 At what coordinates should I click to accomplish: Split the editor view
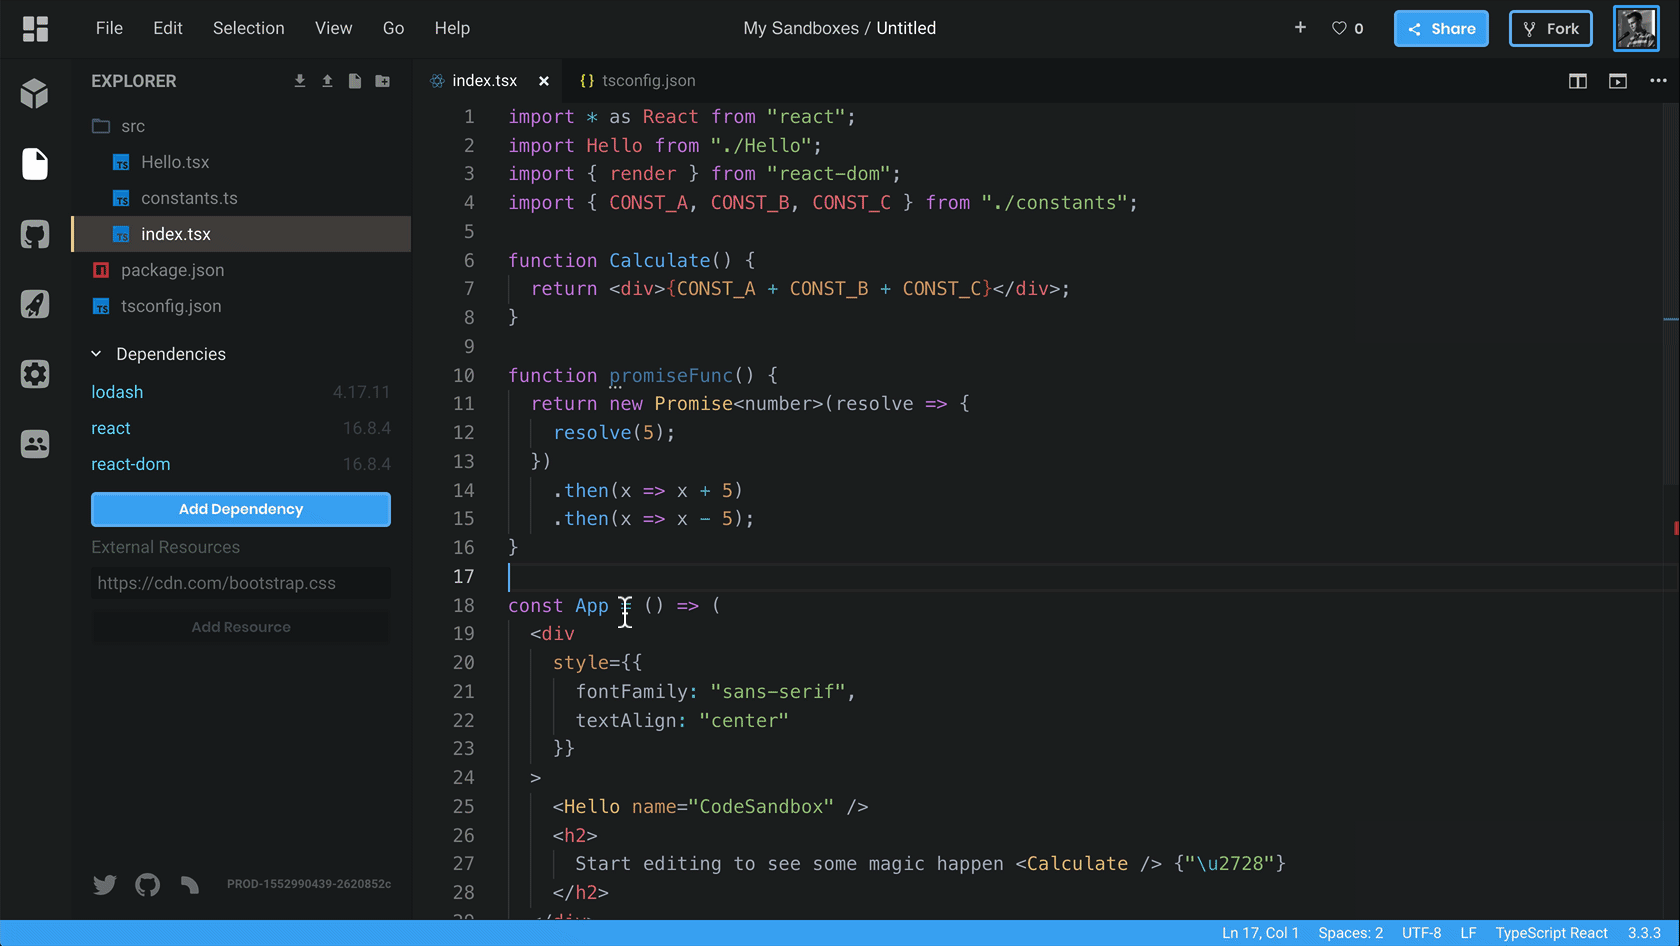pyautogui.click(x=1577, y=81)
